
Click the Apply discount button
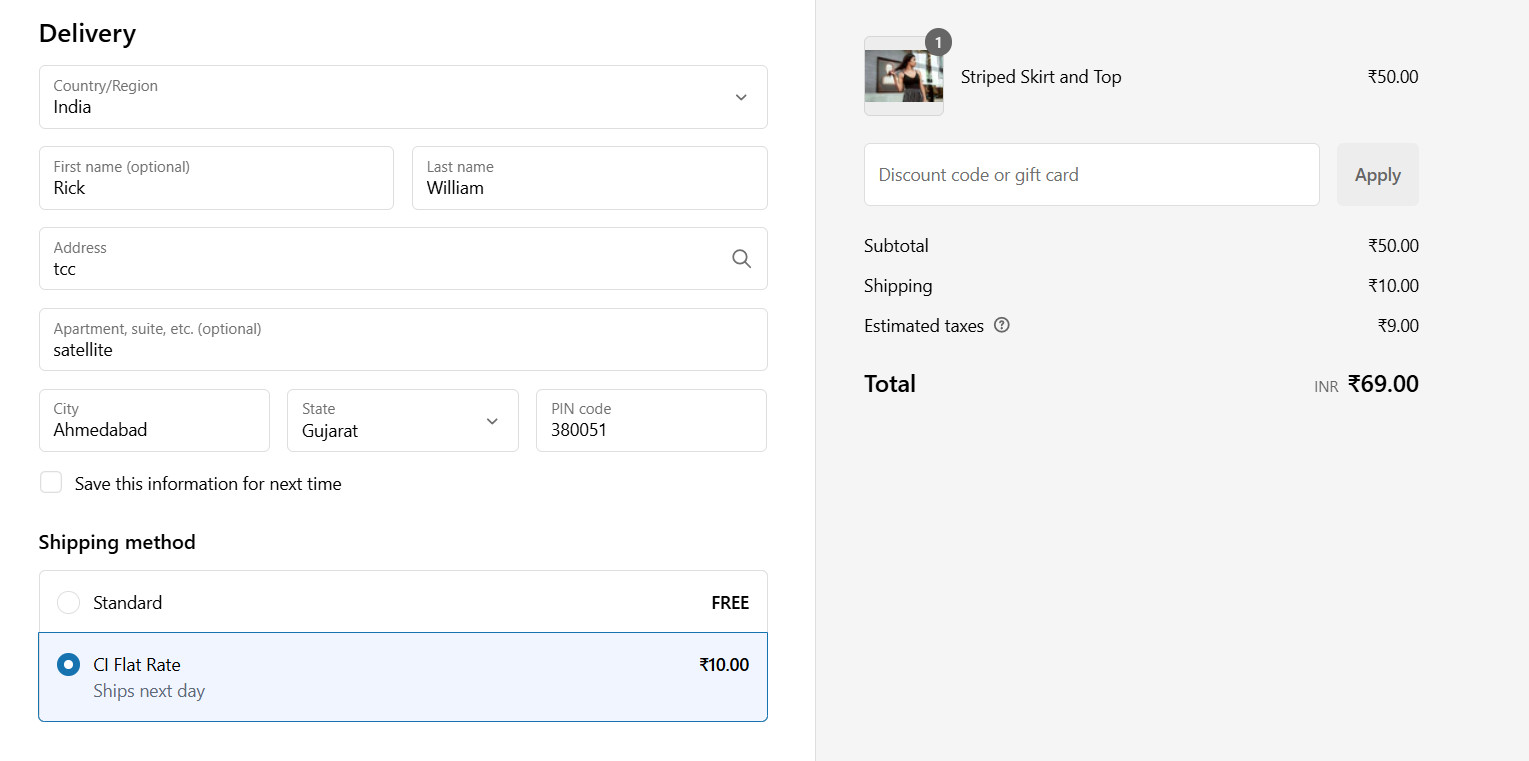(x=1377, y=174)
